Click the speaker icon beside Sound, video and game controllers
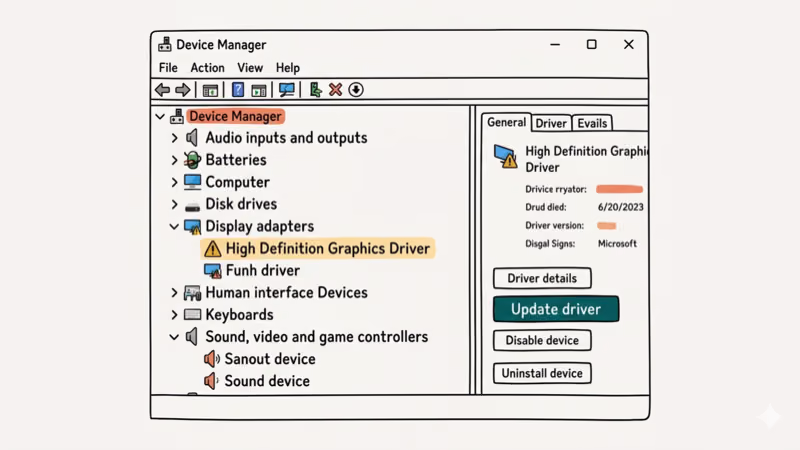 [x=192, y=336]
